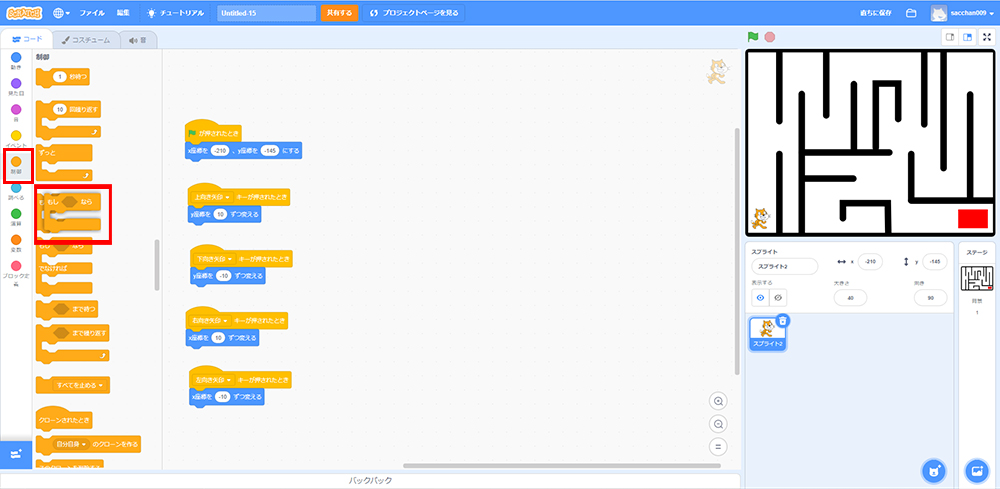Expand the sacchan009 account menu
1000x489 pixels.
[x=964, y=13]
